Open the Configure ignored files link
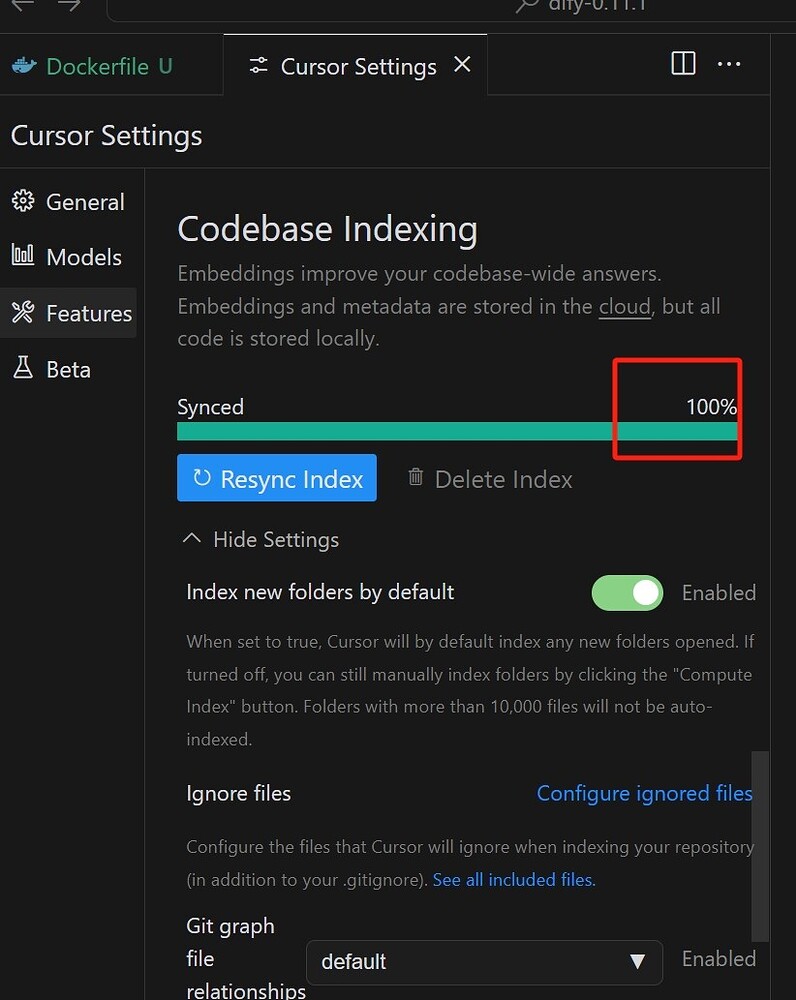The width and height of the screenshot is (796, 1000). pos(644,793)
